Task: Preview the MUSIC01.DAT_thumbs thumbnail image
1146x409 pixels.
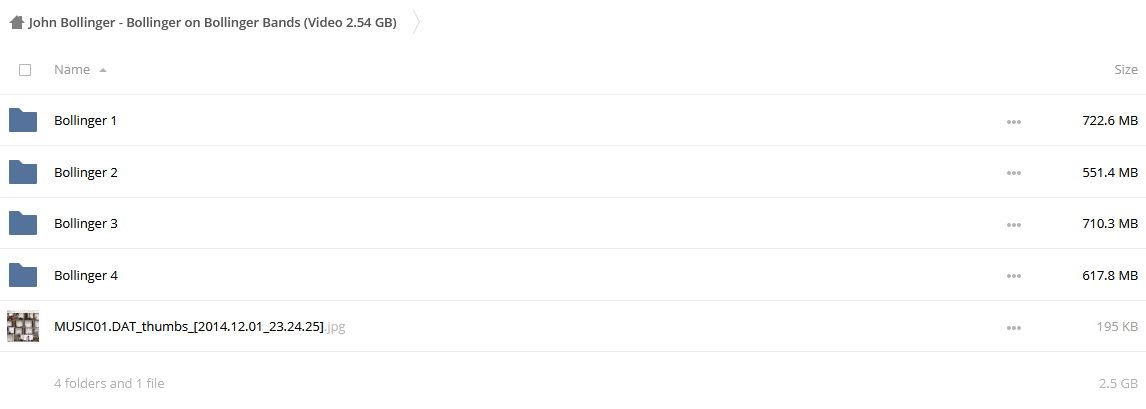Action: tap(23, 326)
